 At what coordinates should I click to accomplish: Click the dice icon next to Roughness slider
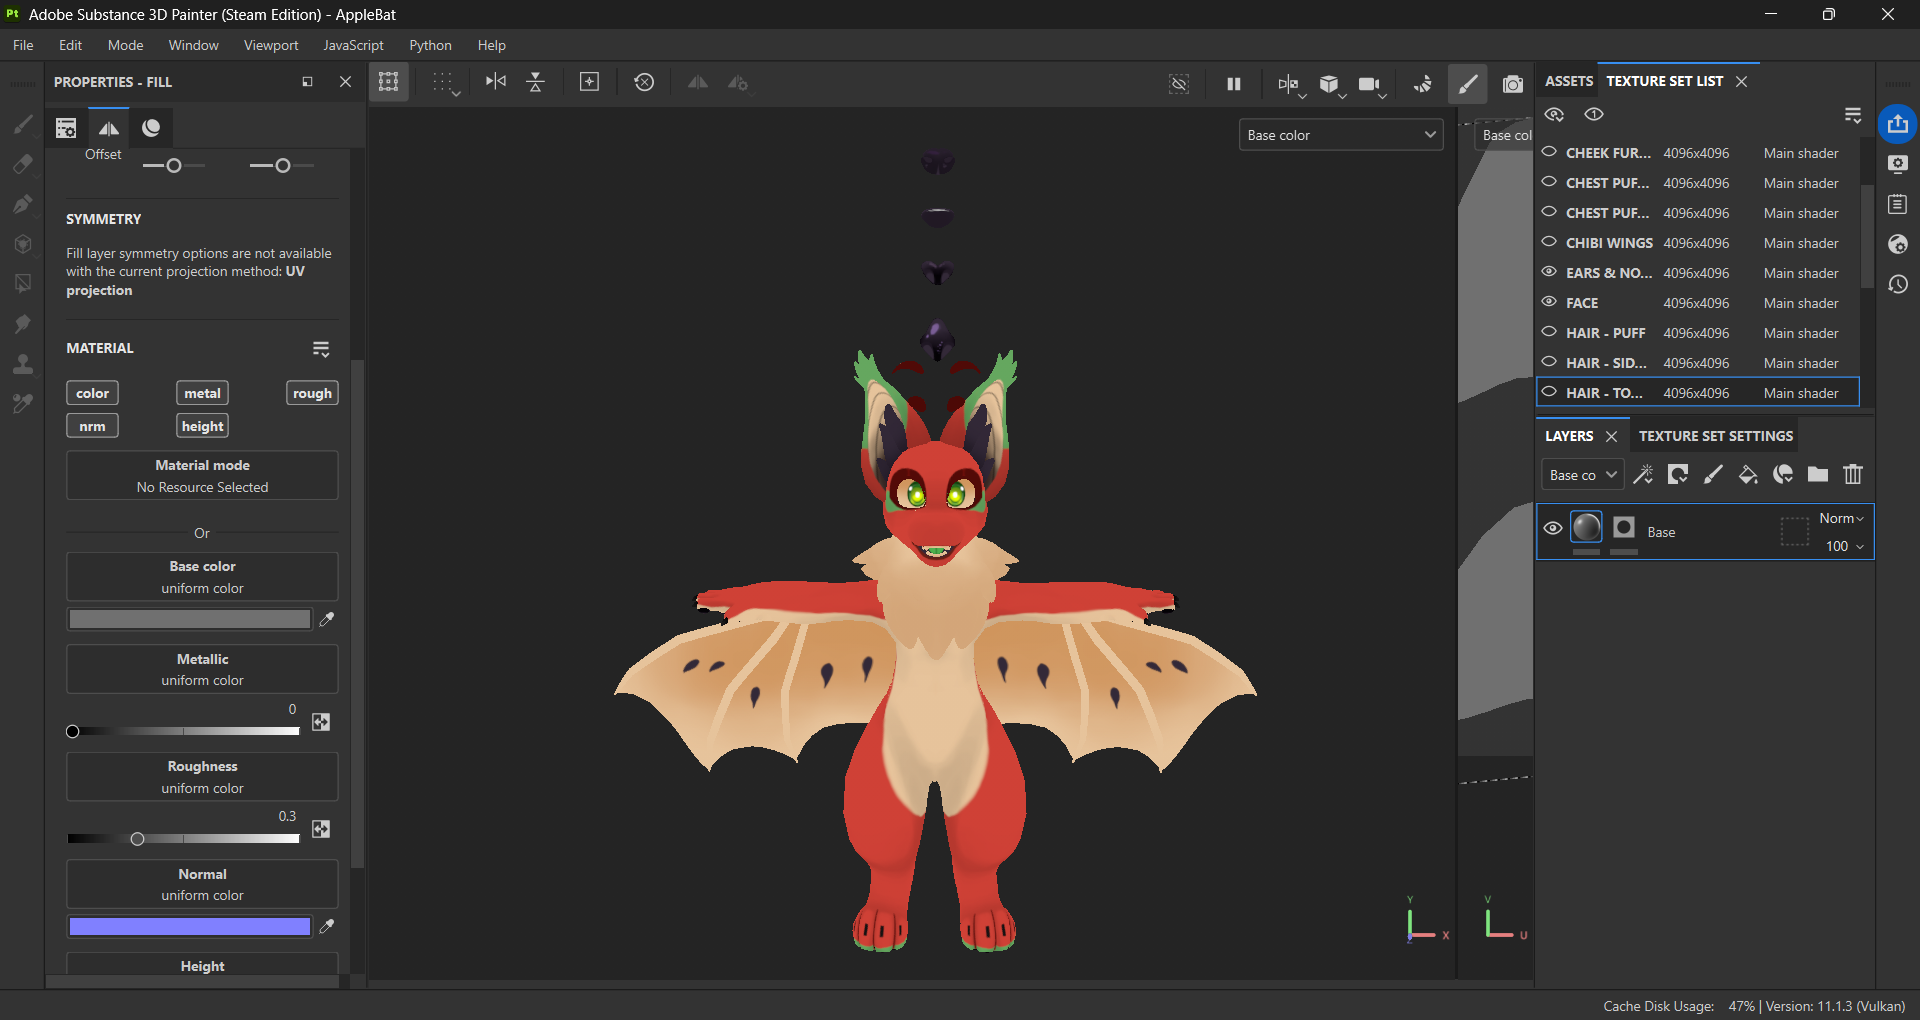point(321,829)
